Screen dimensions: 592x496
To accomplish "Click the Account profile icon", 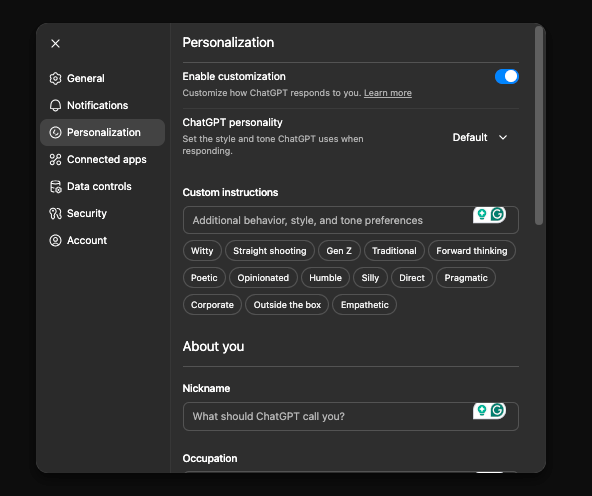I will coord(56,240).
